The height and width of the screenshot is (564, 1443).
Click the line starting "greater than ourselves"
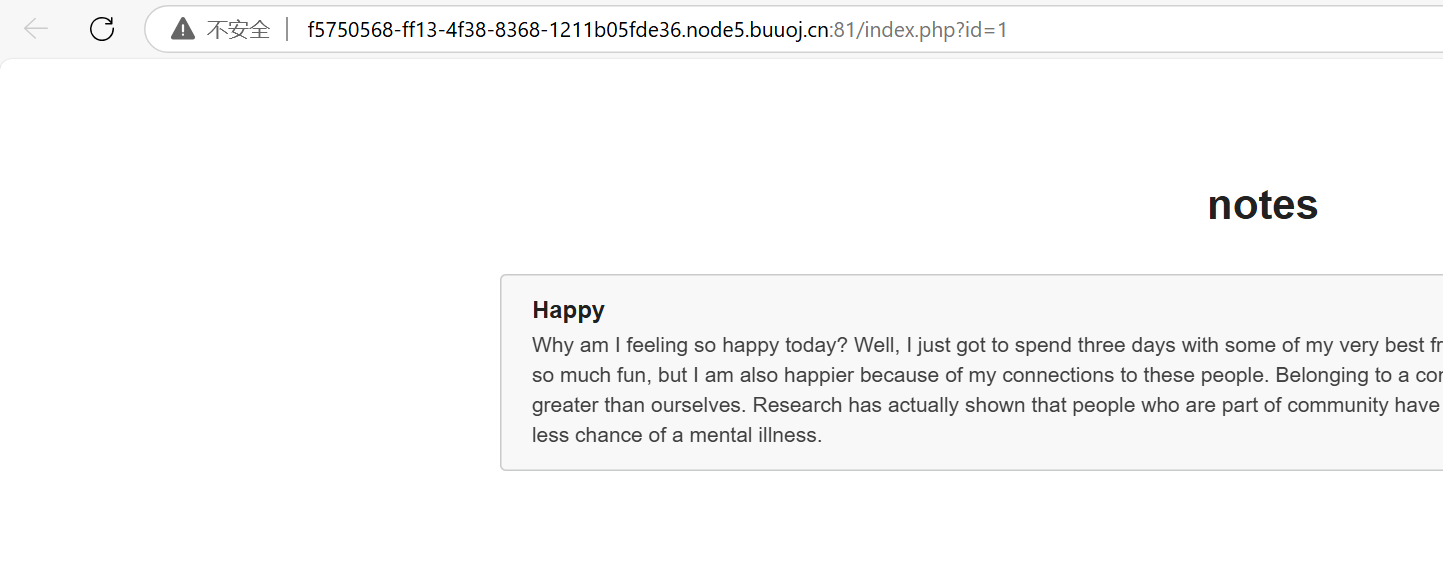[x=700, y=405]
